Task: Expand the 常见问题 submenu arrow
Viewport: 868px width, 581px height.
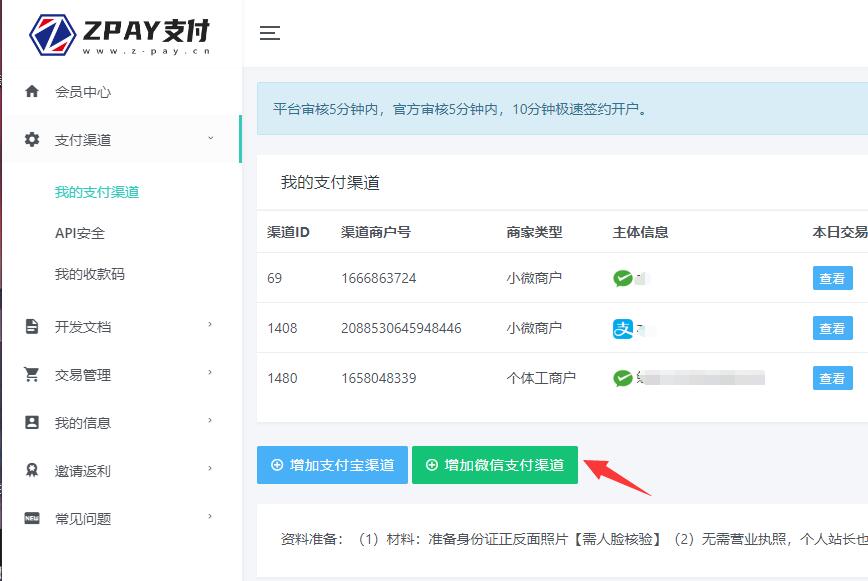Action: (x=210, y=517)
